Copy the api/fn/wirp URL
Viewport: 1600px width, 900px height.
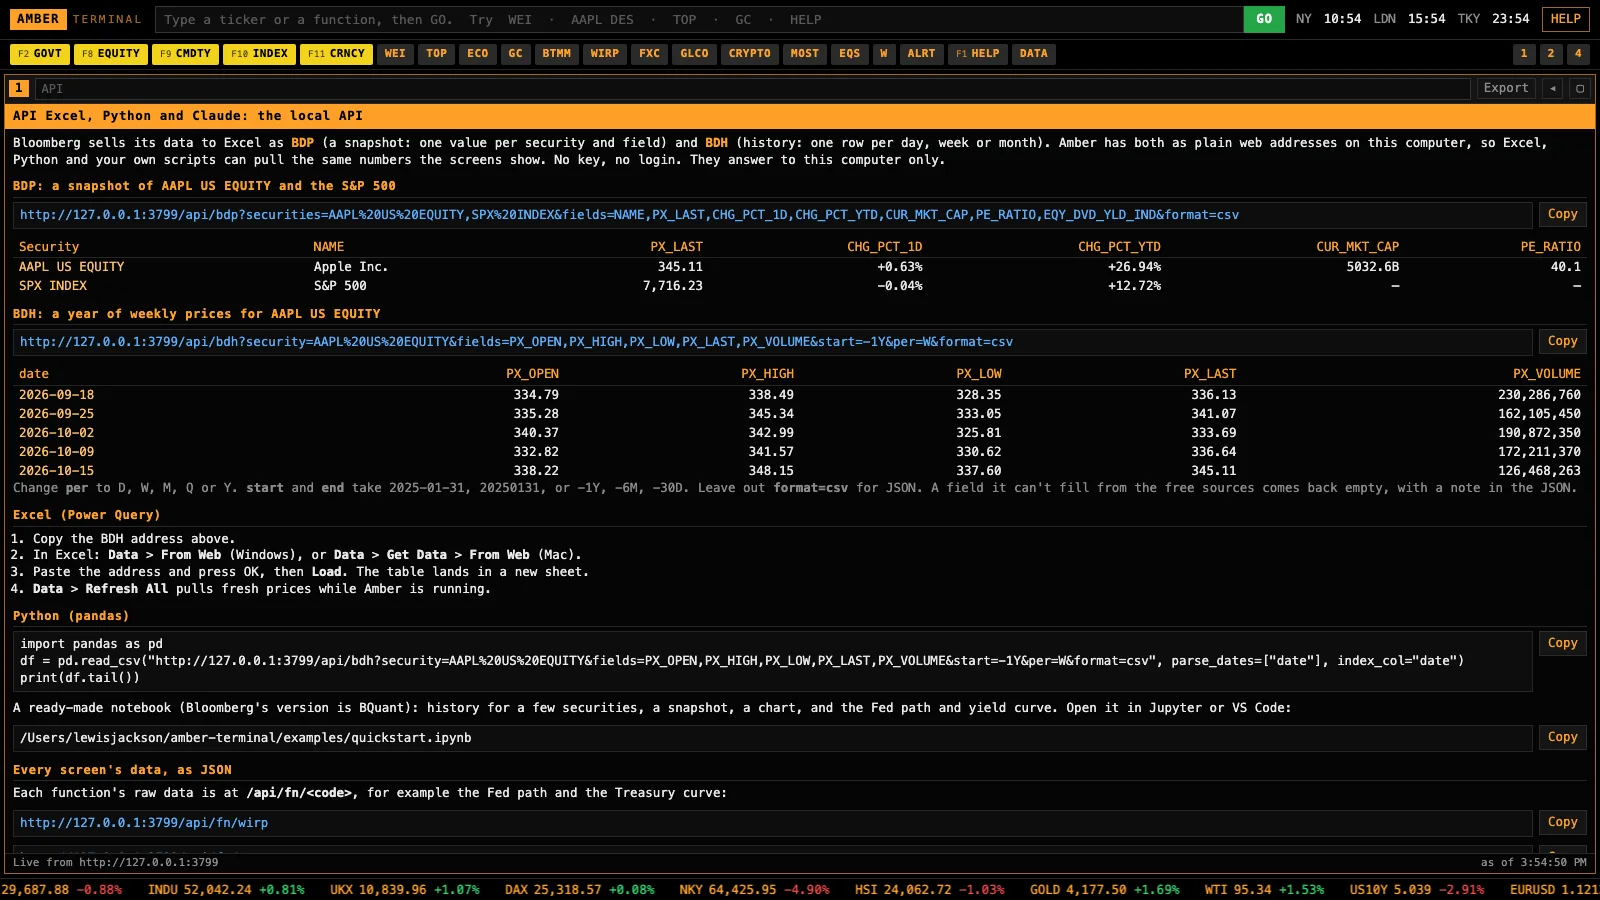(1562, 822)
